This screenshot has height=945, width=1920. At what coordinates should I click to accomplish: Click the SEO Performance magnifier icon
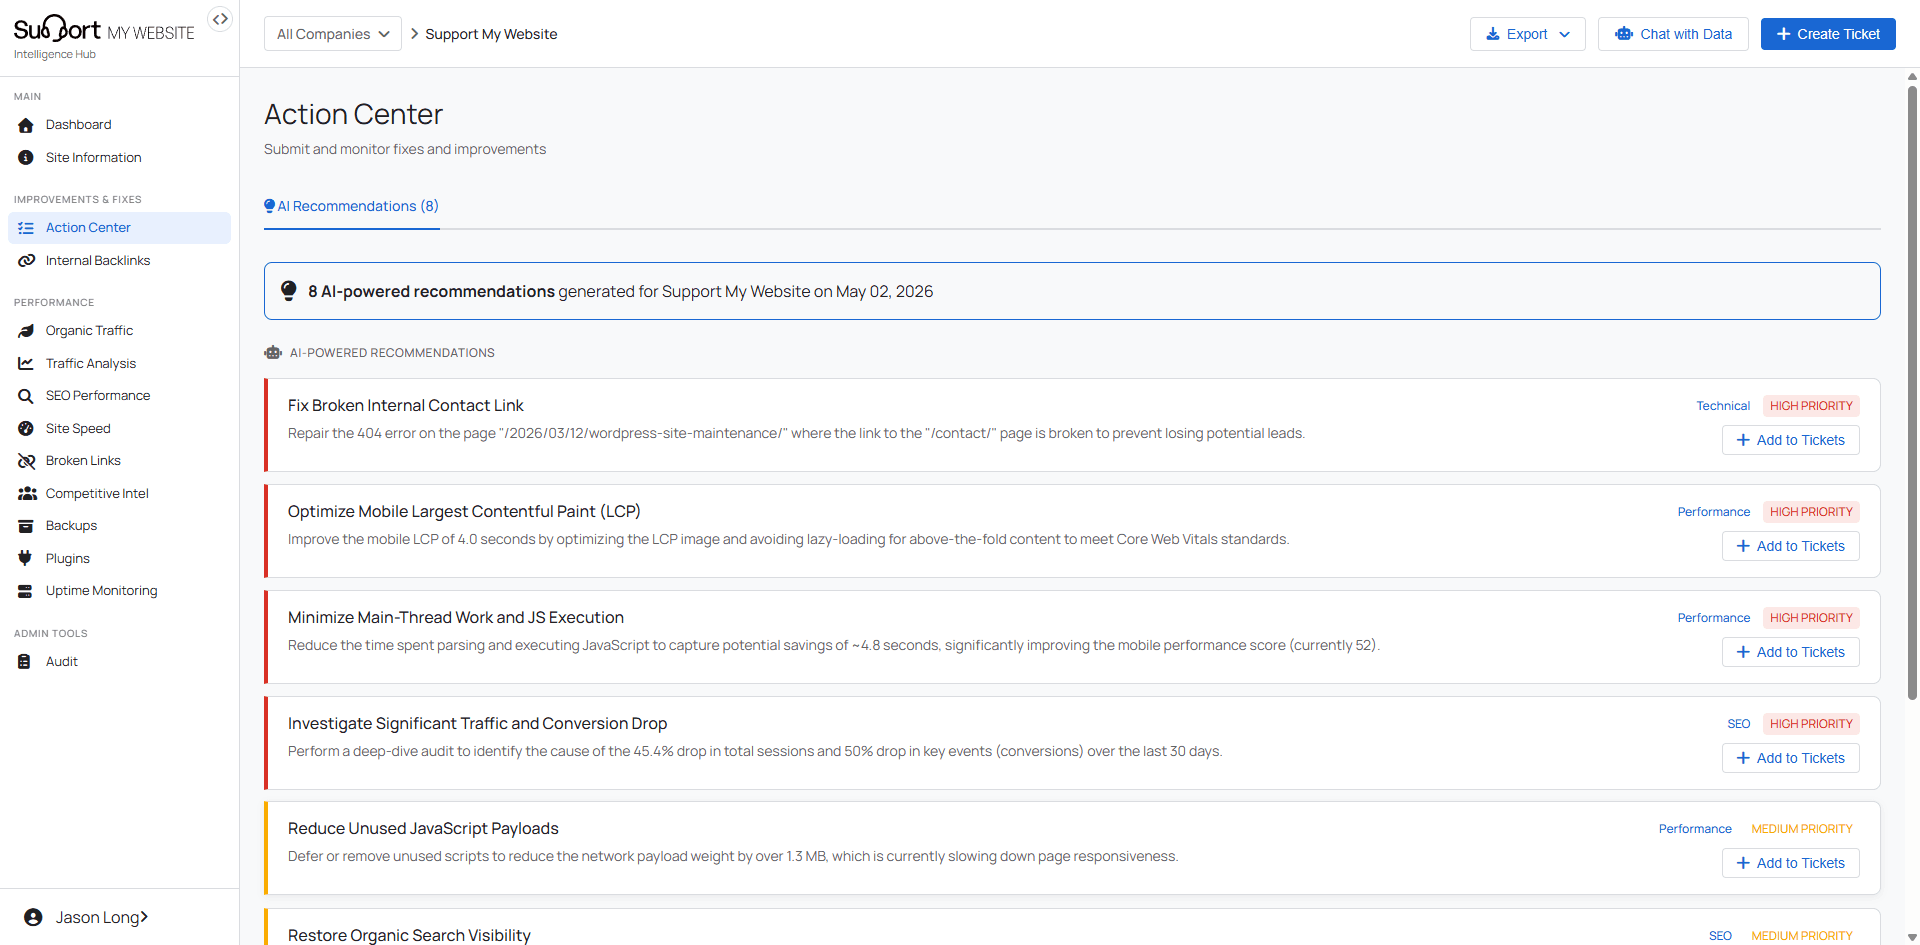(26, 396)
